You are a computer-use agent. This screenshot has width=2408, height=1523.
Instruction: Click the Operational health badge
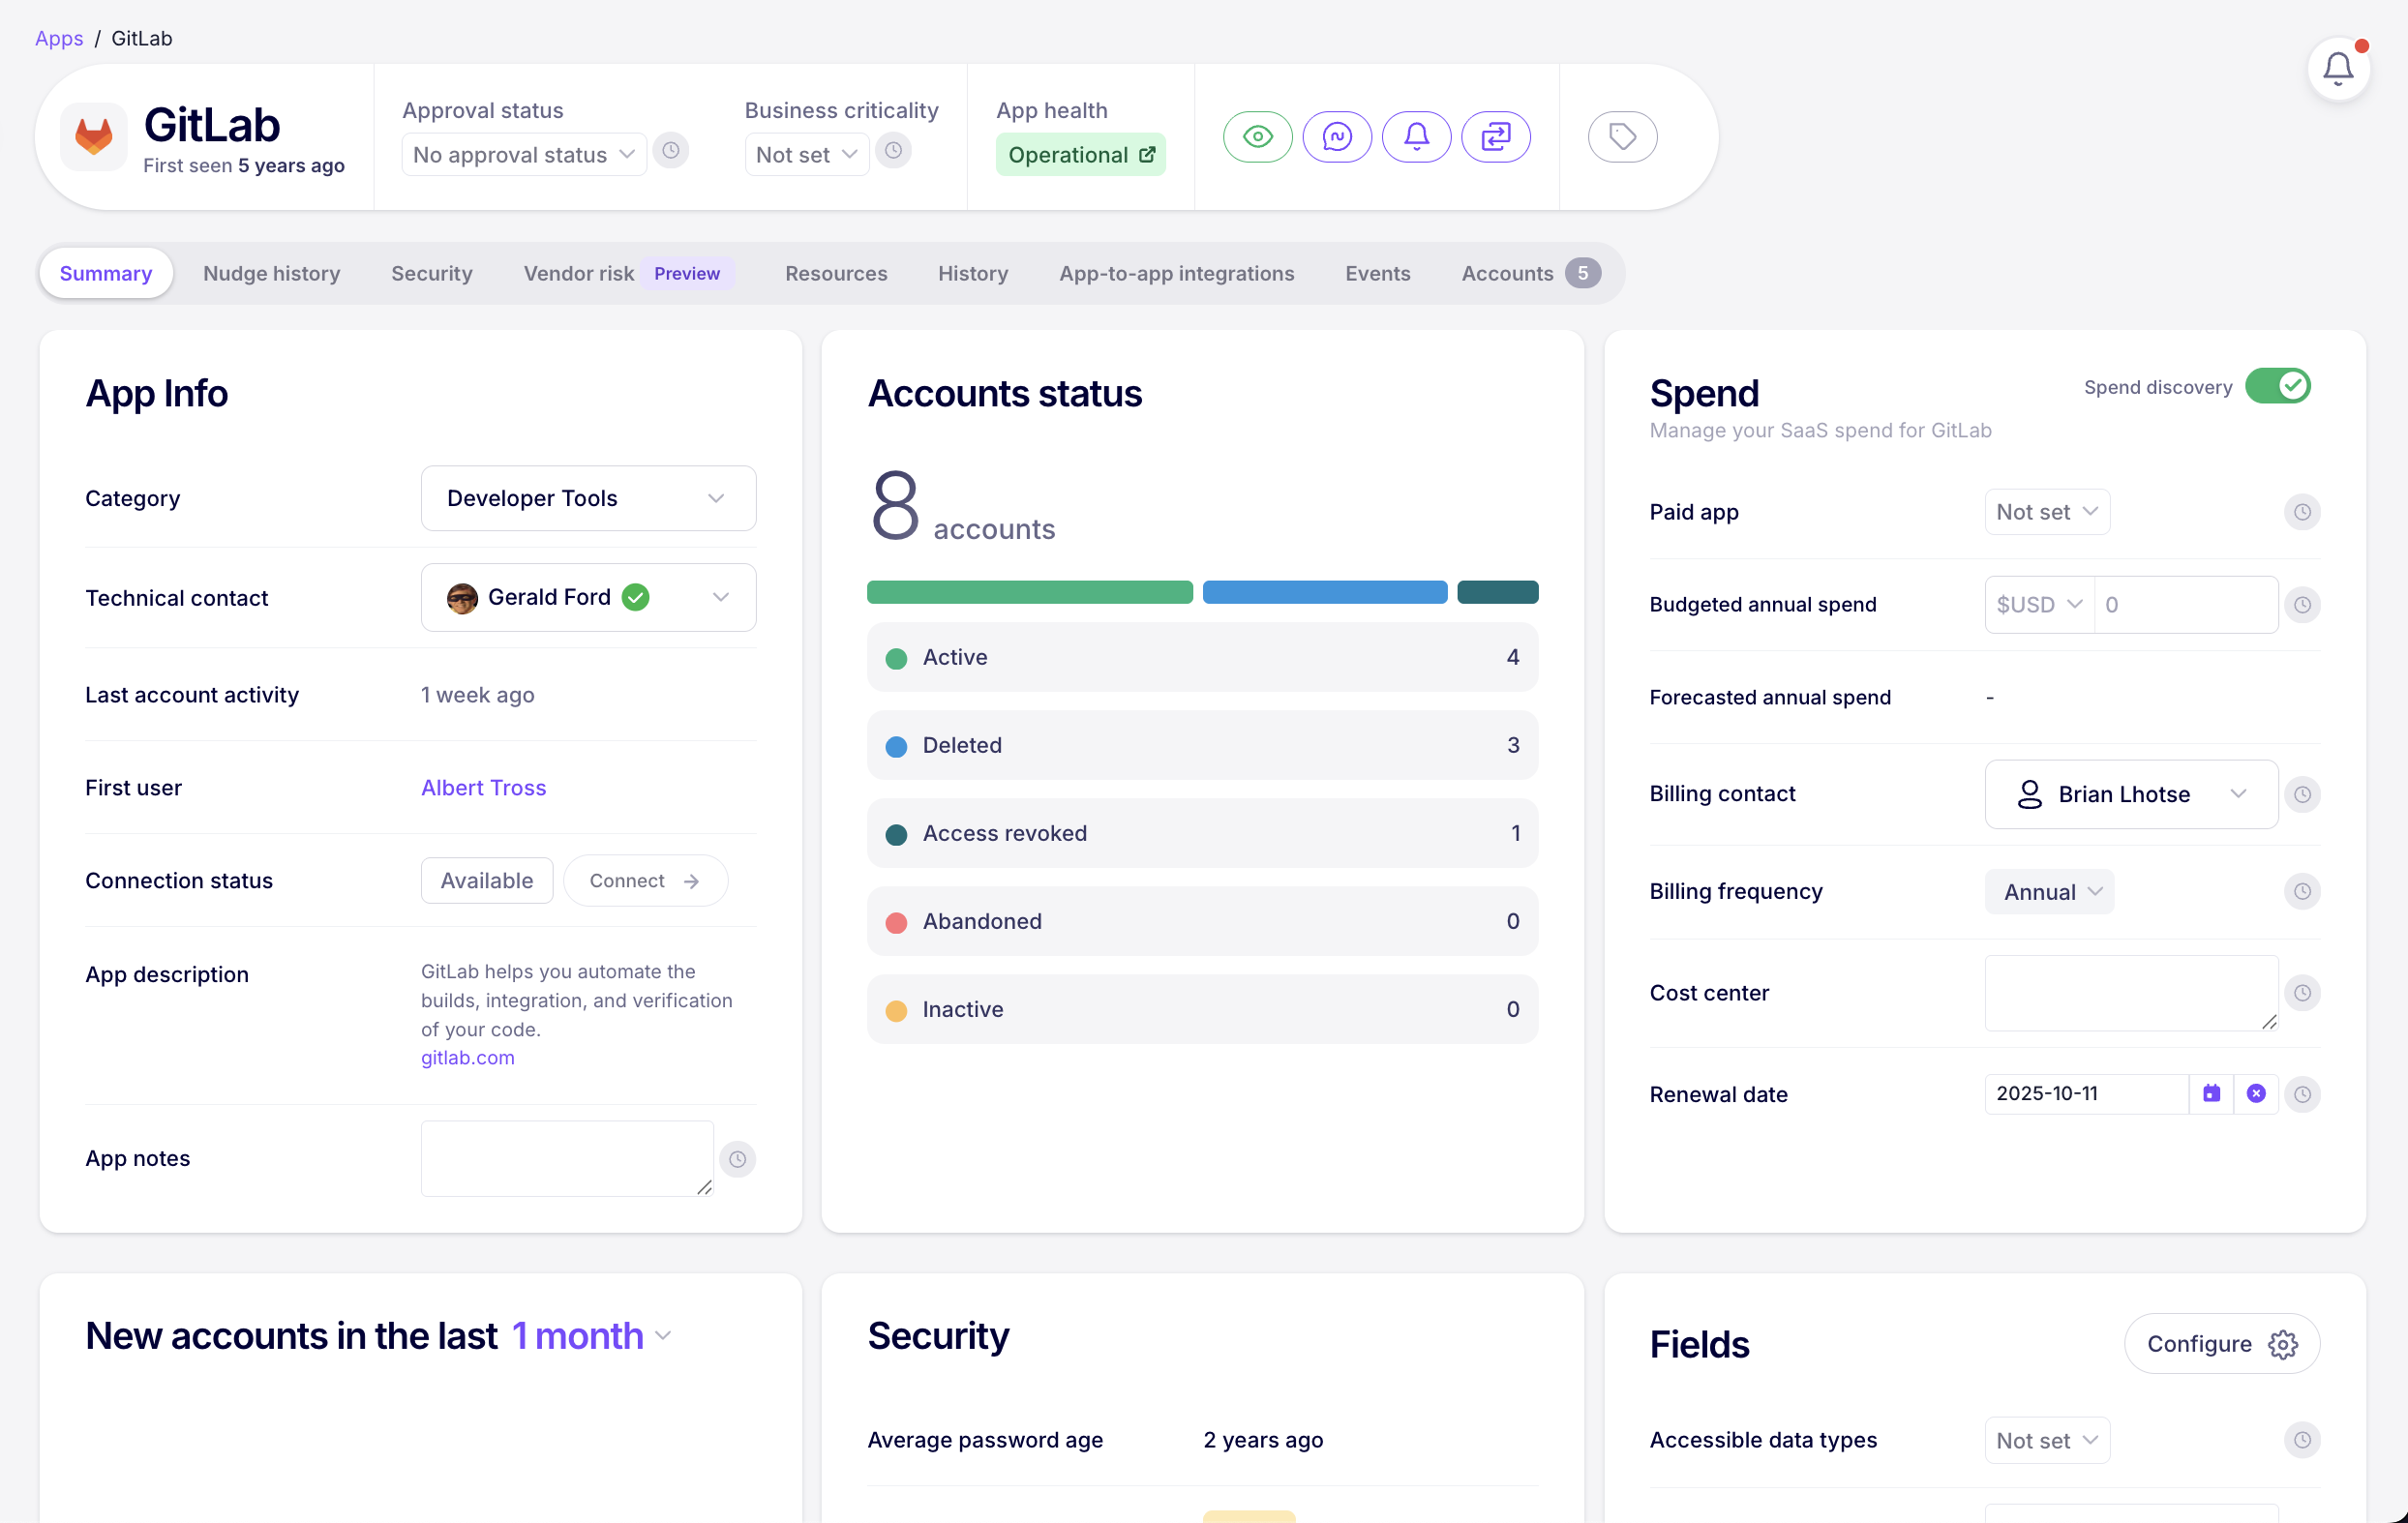click(1080, 154)
